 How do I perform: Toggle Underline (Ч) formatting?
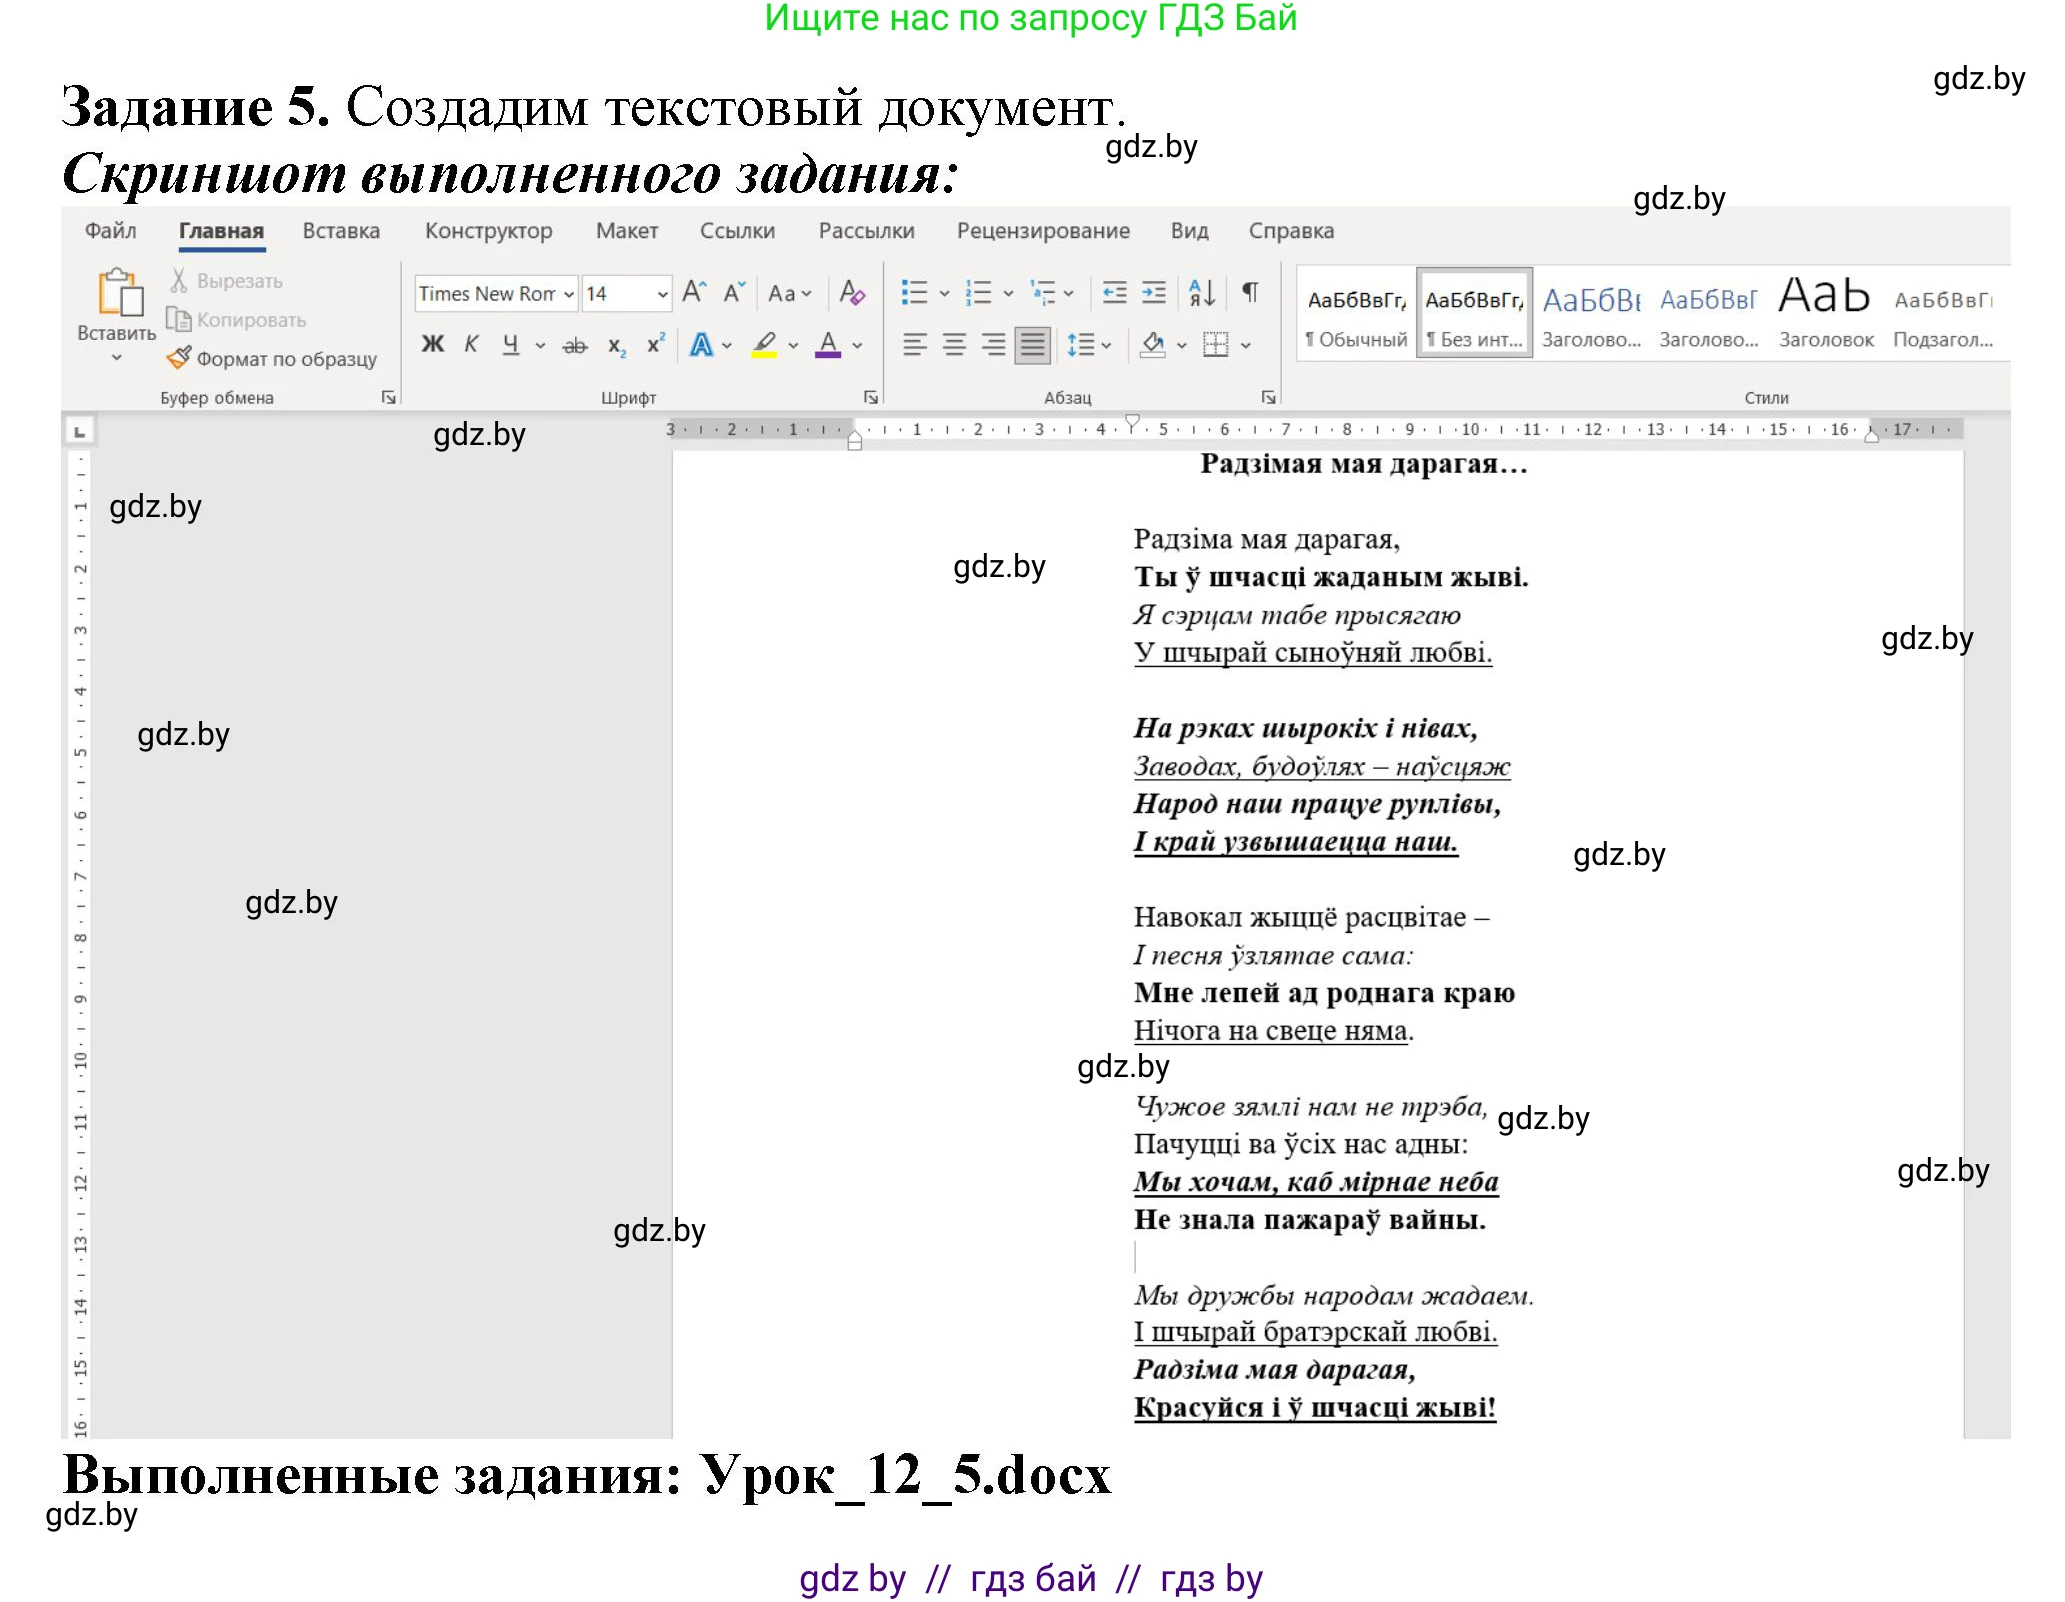(511, 345)
